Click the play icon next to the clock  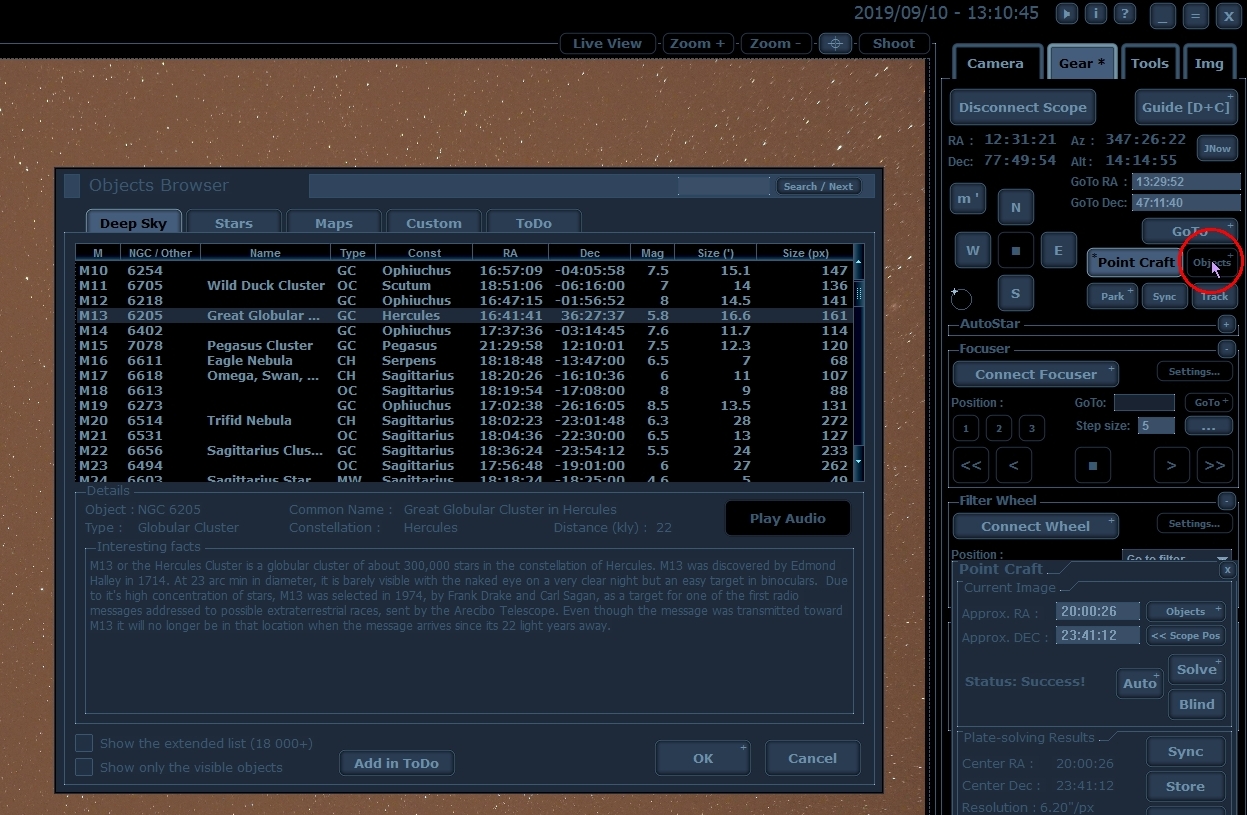(x=1068, y=14)
